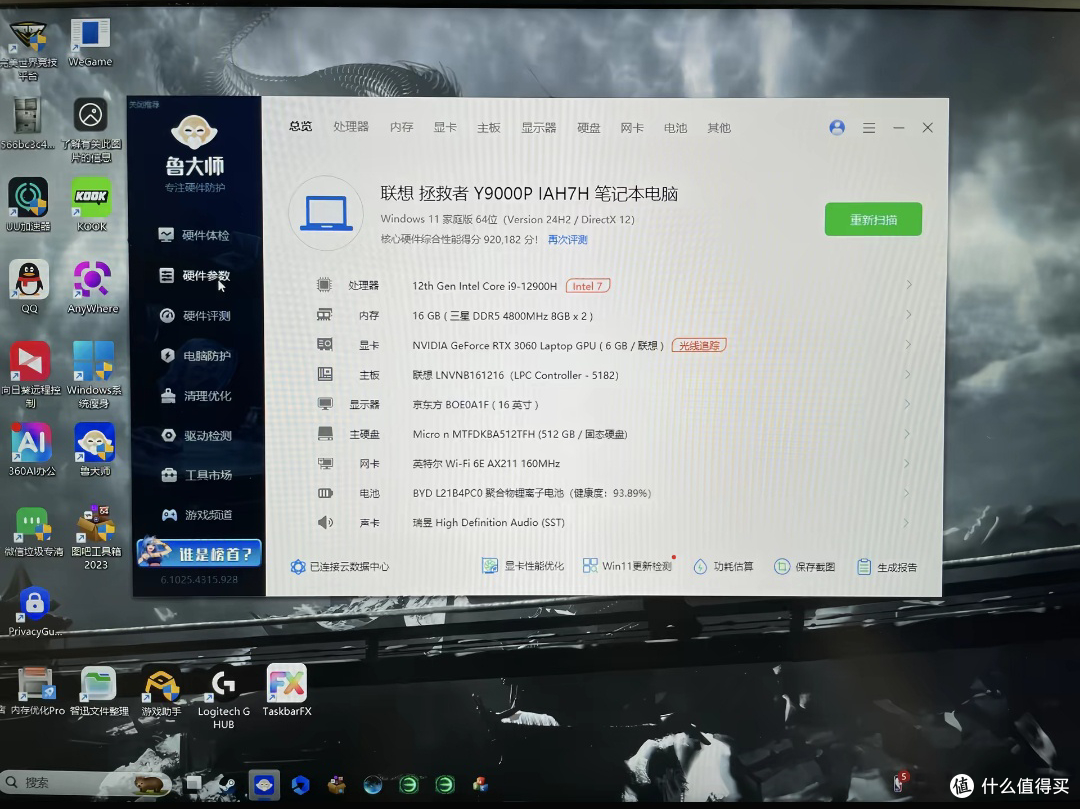Image resolution: width=1080 pixels, height=809 pixels.
Task: Open 游戏频道 in the sidebar
Action: click(197, 514)
